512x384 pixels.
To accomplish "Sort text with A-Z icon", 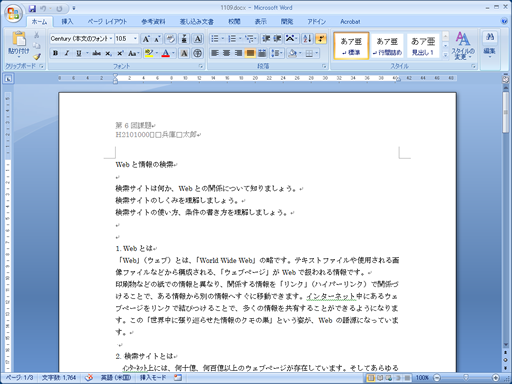I will tap(307, 39).
